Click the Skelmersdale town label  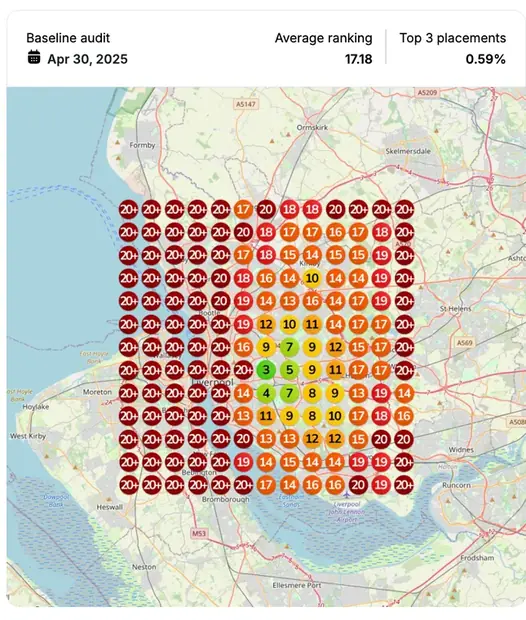(408, 151)
